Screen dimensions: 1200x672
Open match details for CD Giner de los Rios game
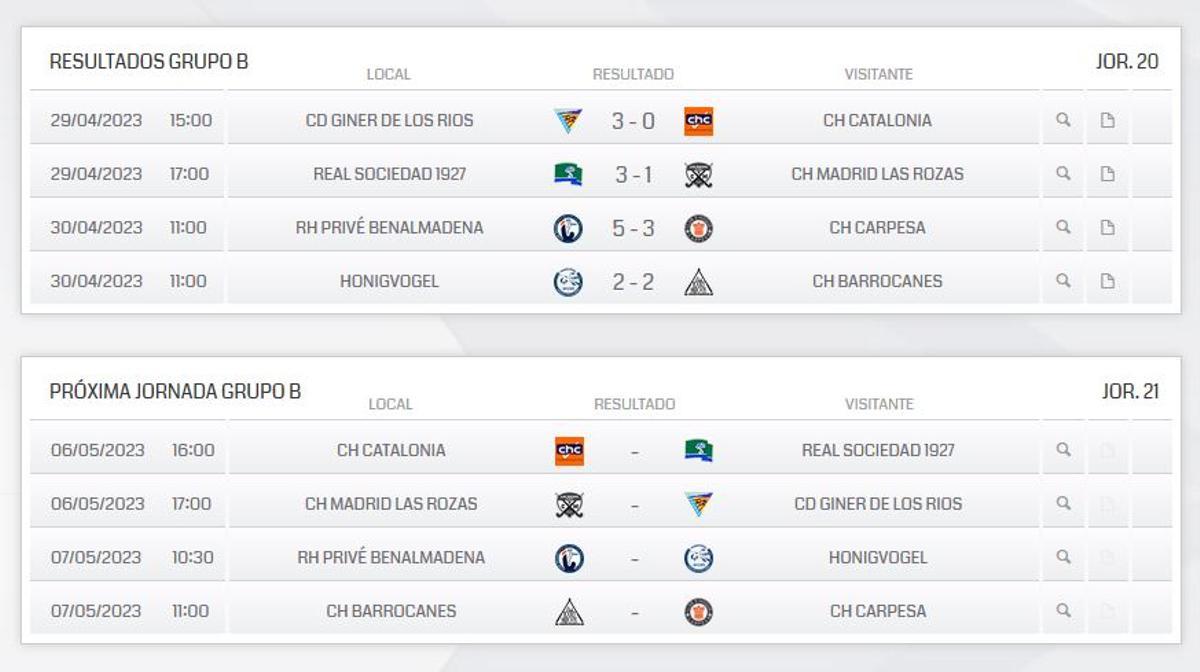1062,119
